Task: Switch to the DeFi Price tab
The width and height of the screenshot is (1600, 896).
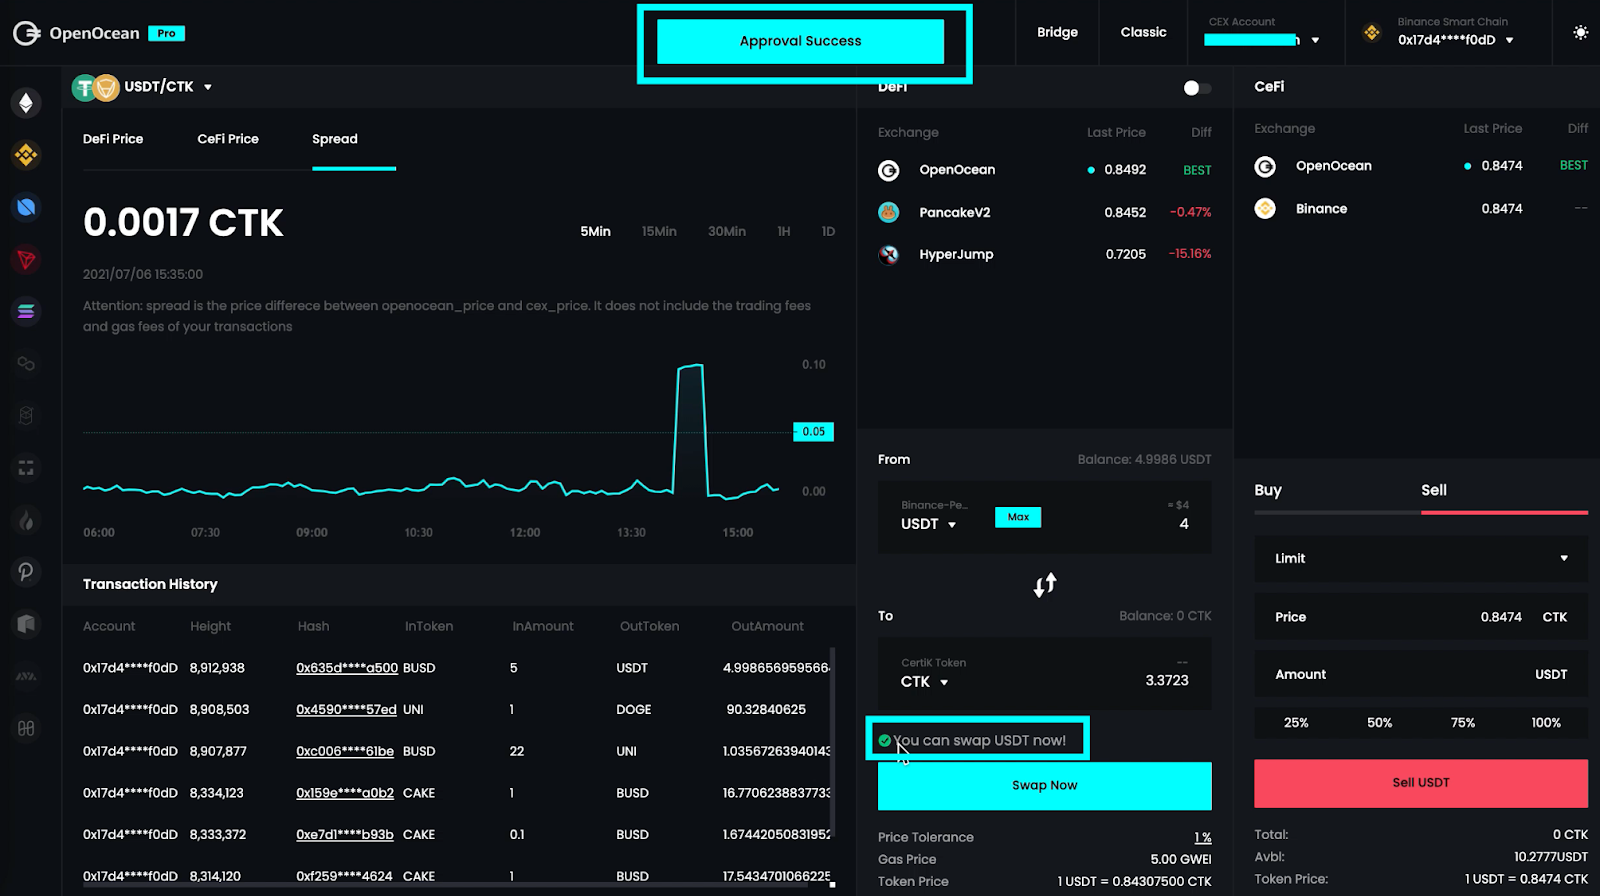Action: [113, 139]
